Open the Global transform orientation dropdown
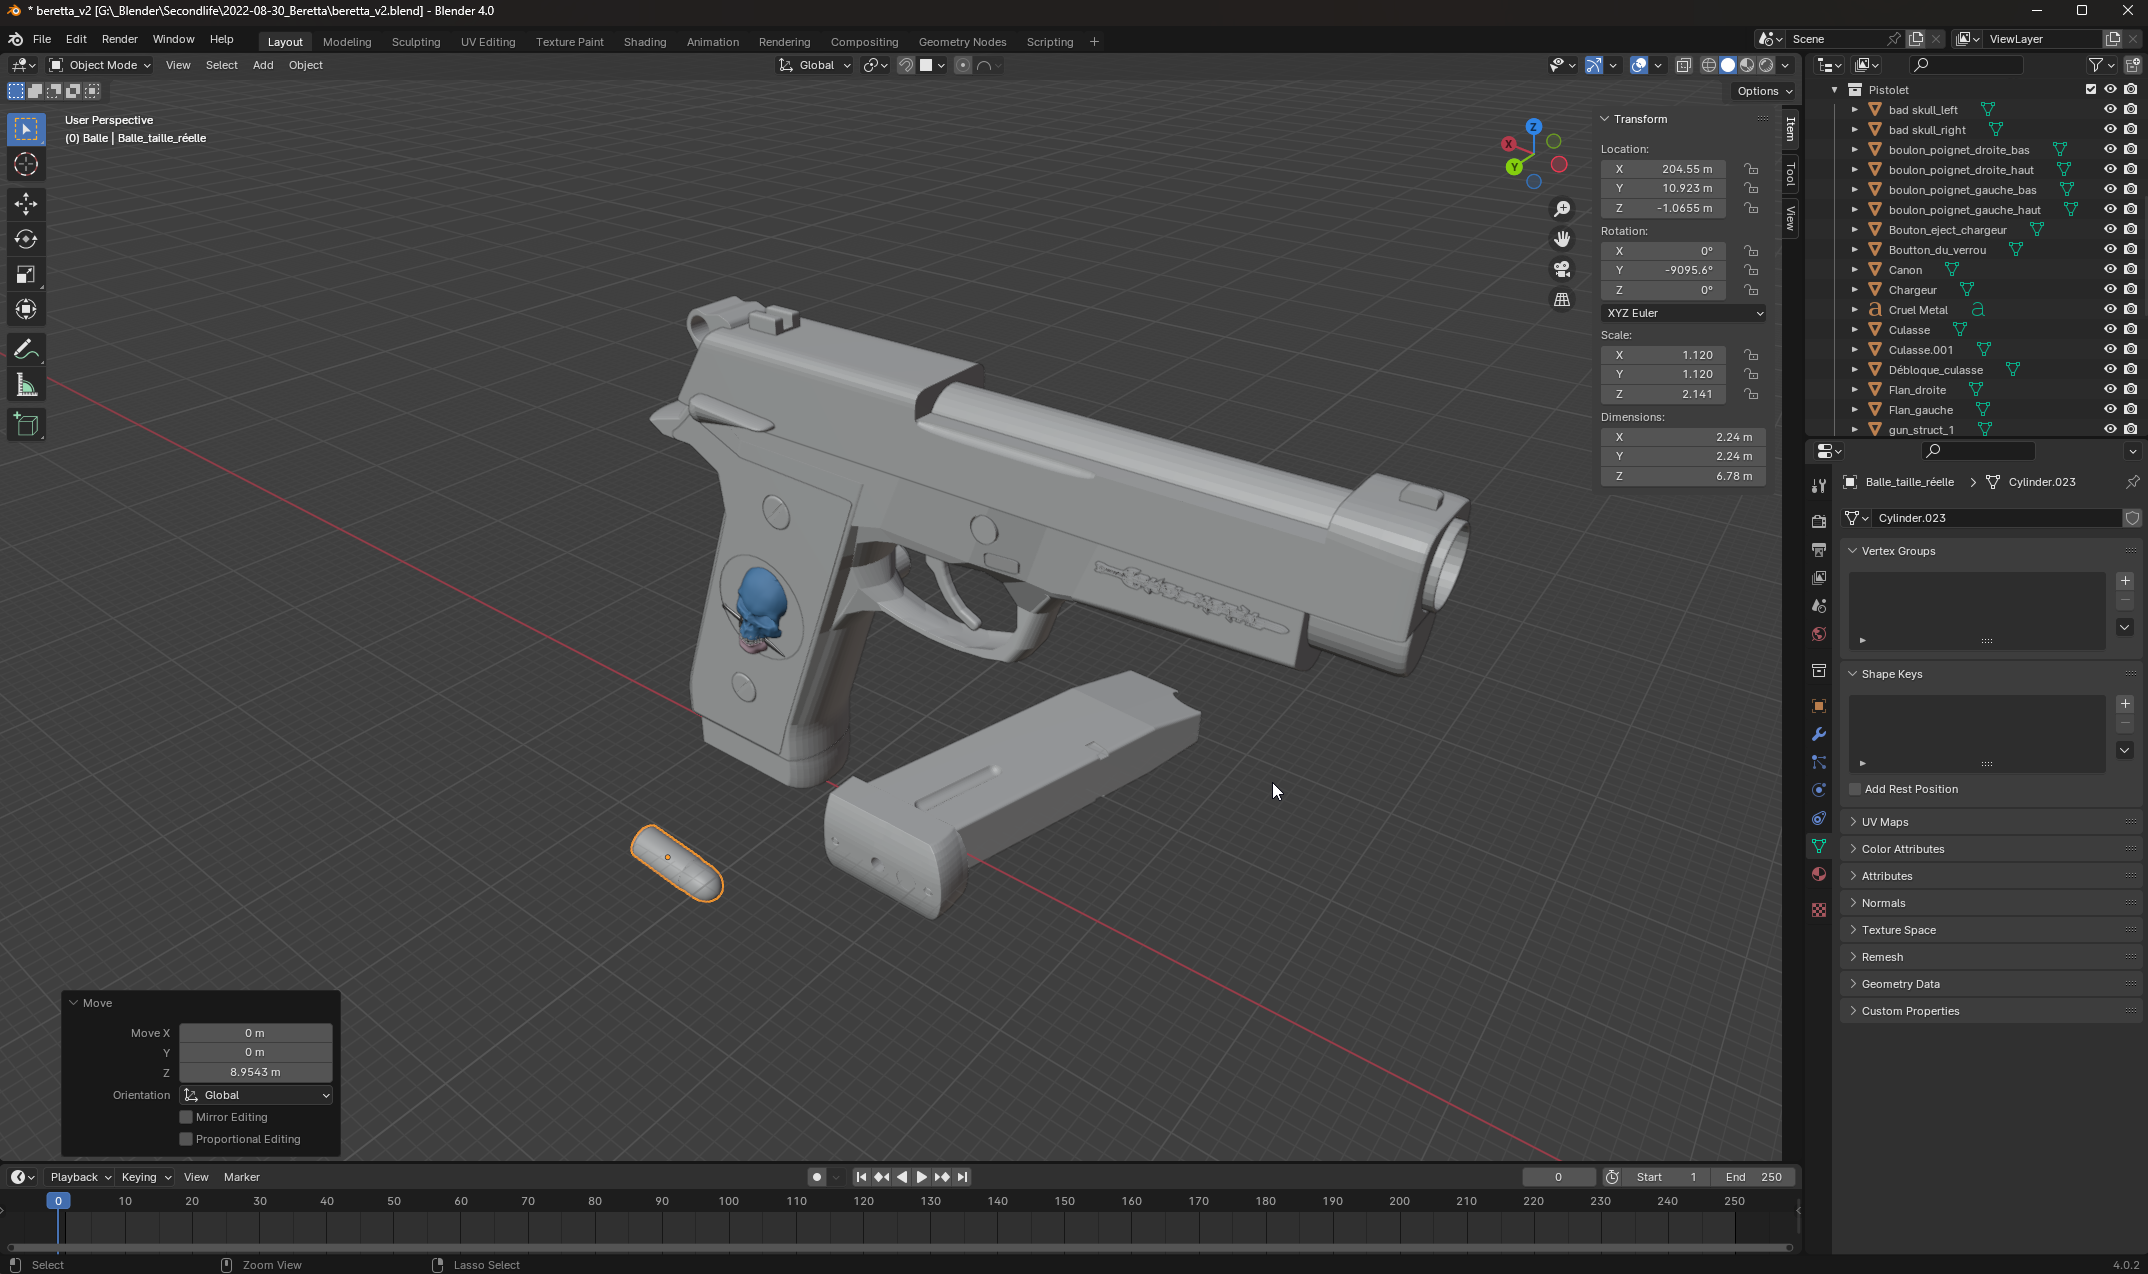The height and width of the screenshot is (1274, 2148). pyautogui.click(x=815, y=65)
